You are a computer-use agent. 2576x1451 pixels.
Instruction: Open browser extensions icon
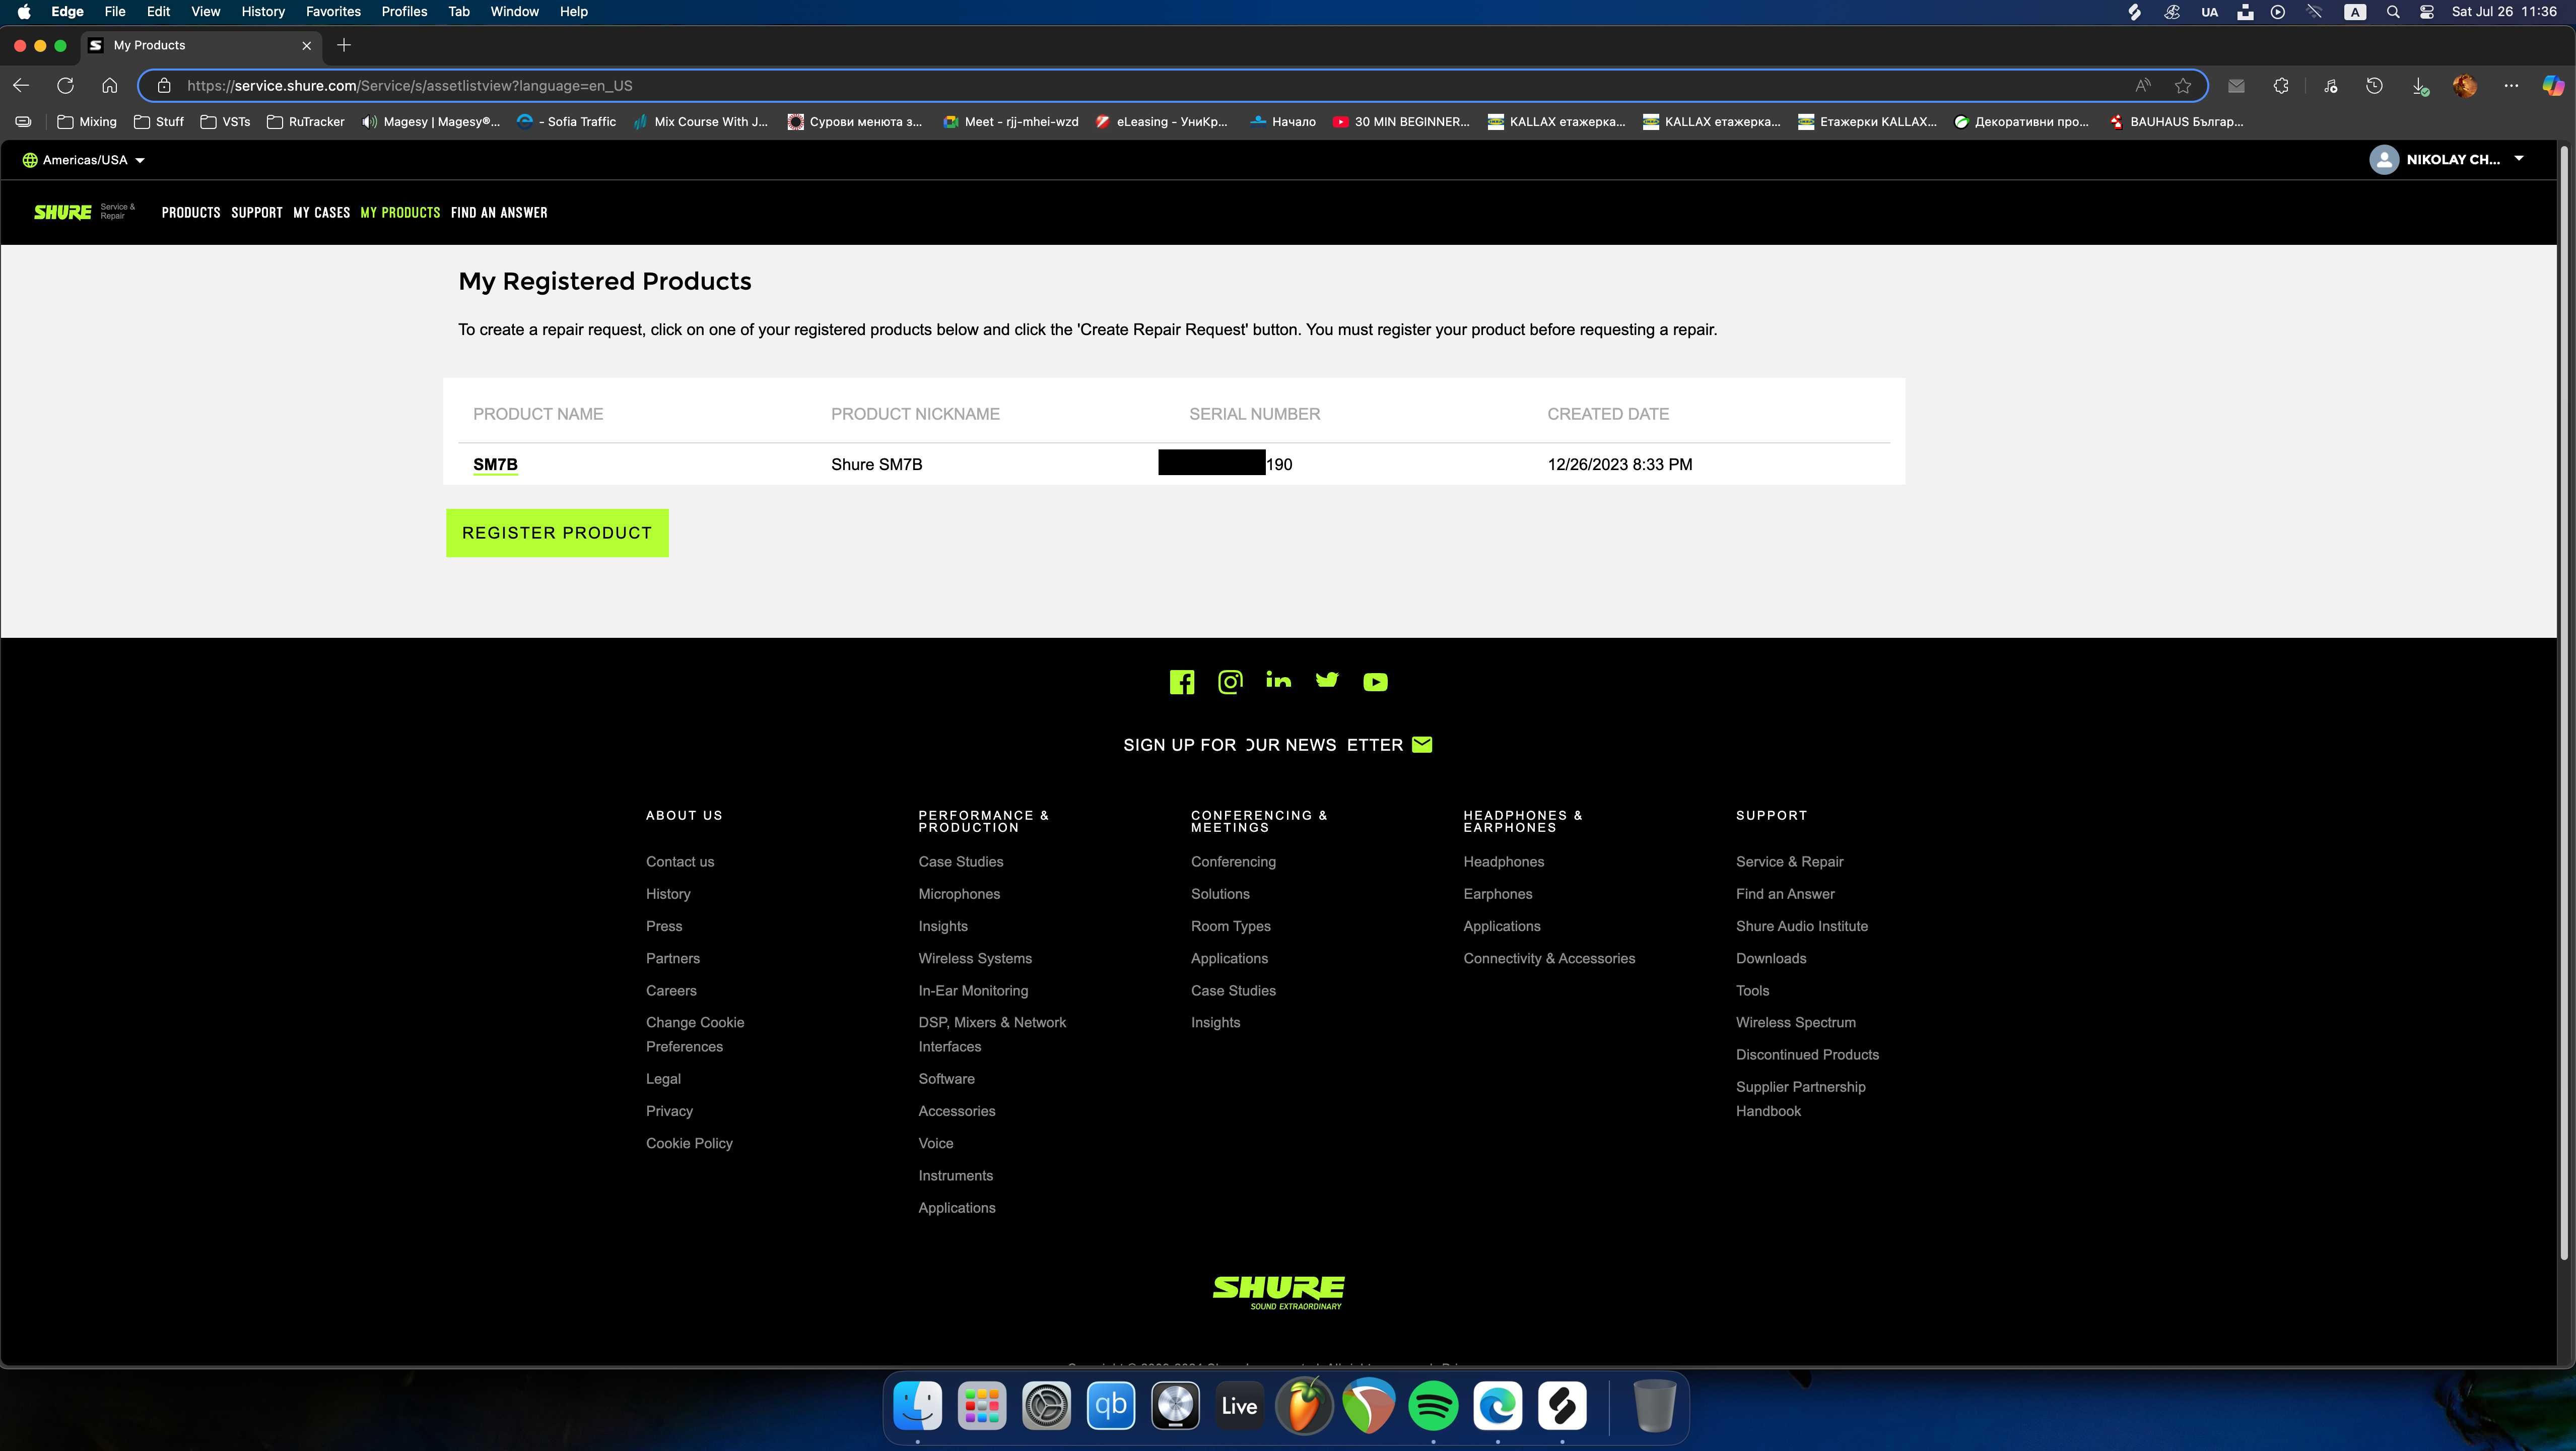[x=2281, y=86]
